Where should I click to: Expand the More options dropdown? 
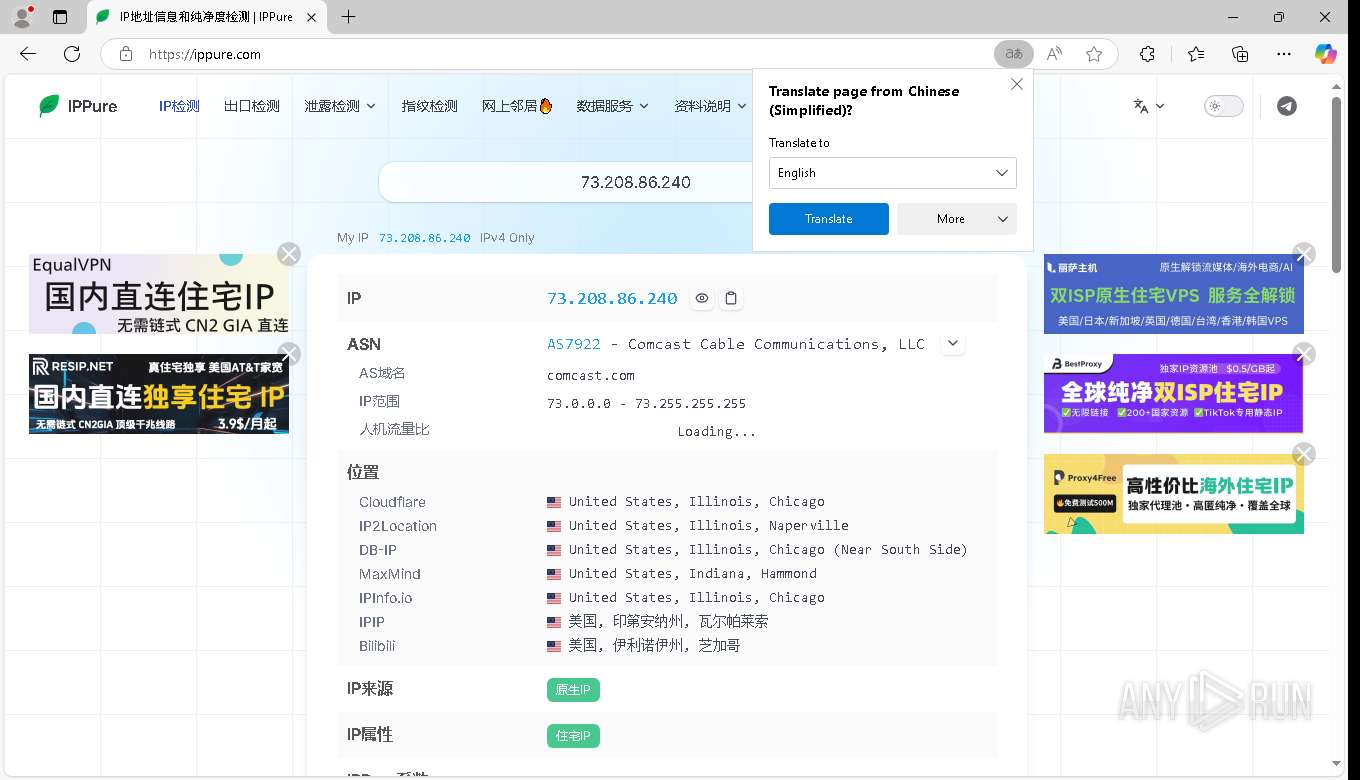point(956,219)
